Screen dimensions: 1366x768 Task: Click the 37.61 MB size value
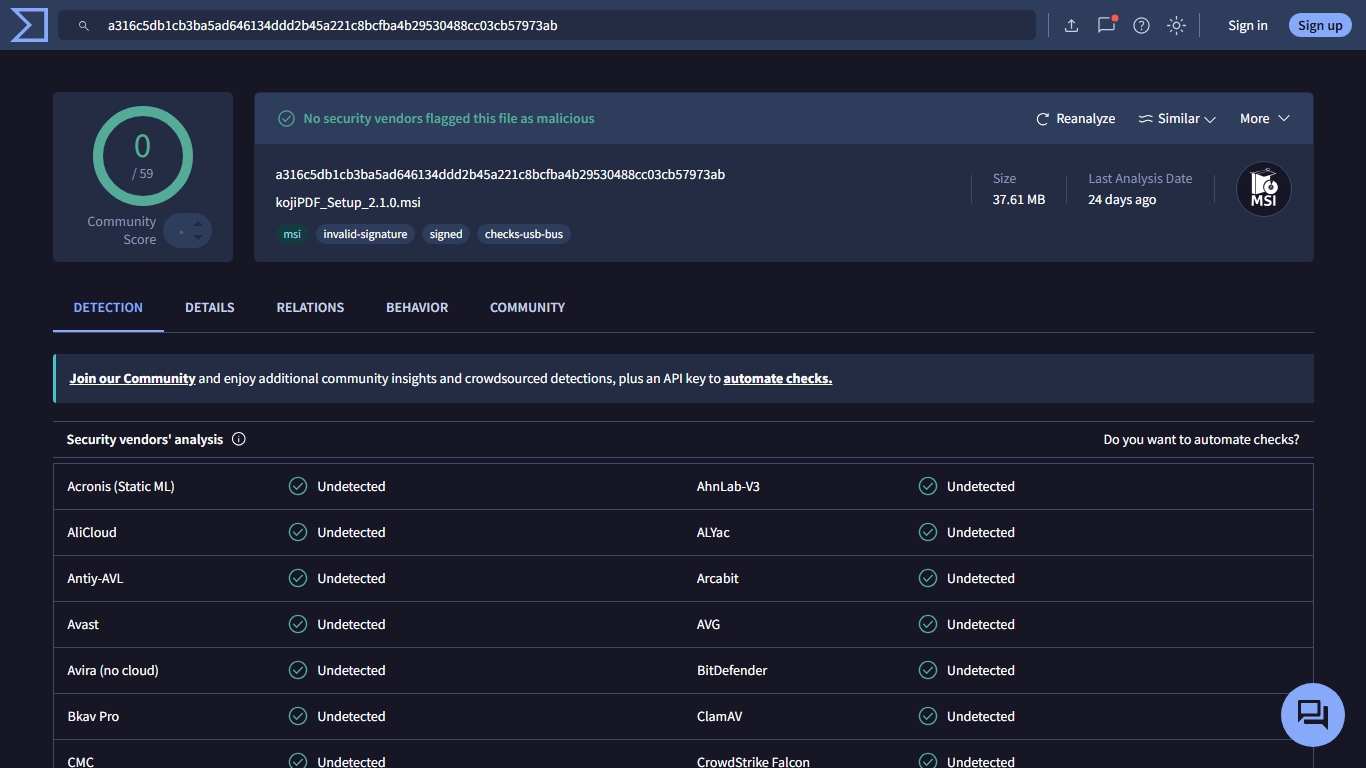tap(1019, 199)
